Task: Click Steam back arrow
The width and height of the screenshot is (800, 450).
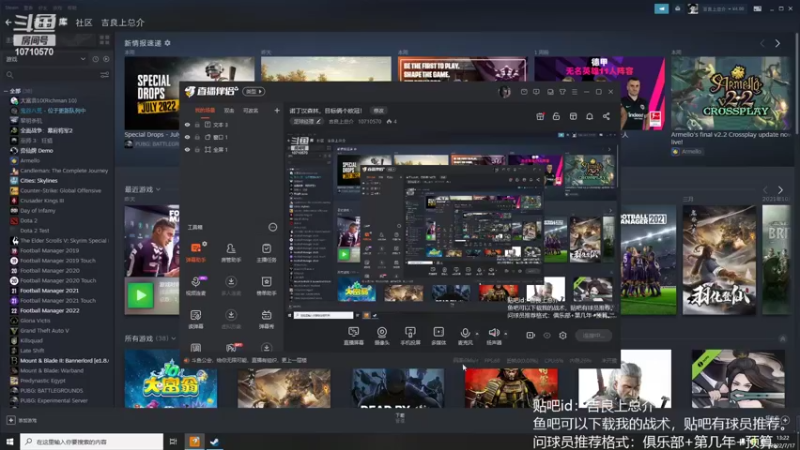Action: [x=8, y=22]
